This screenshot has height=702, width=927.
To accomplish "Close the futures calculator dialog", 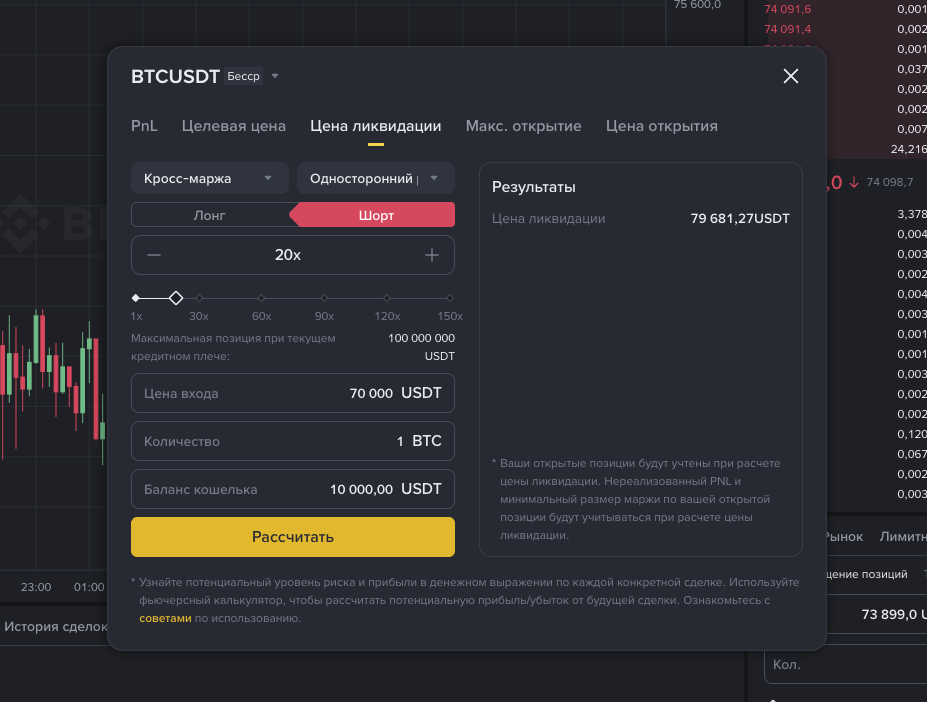I will click(x=790, y=76).
